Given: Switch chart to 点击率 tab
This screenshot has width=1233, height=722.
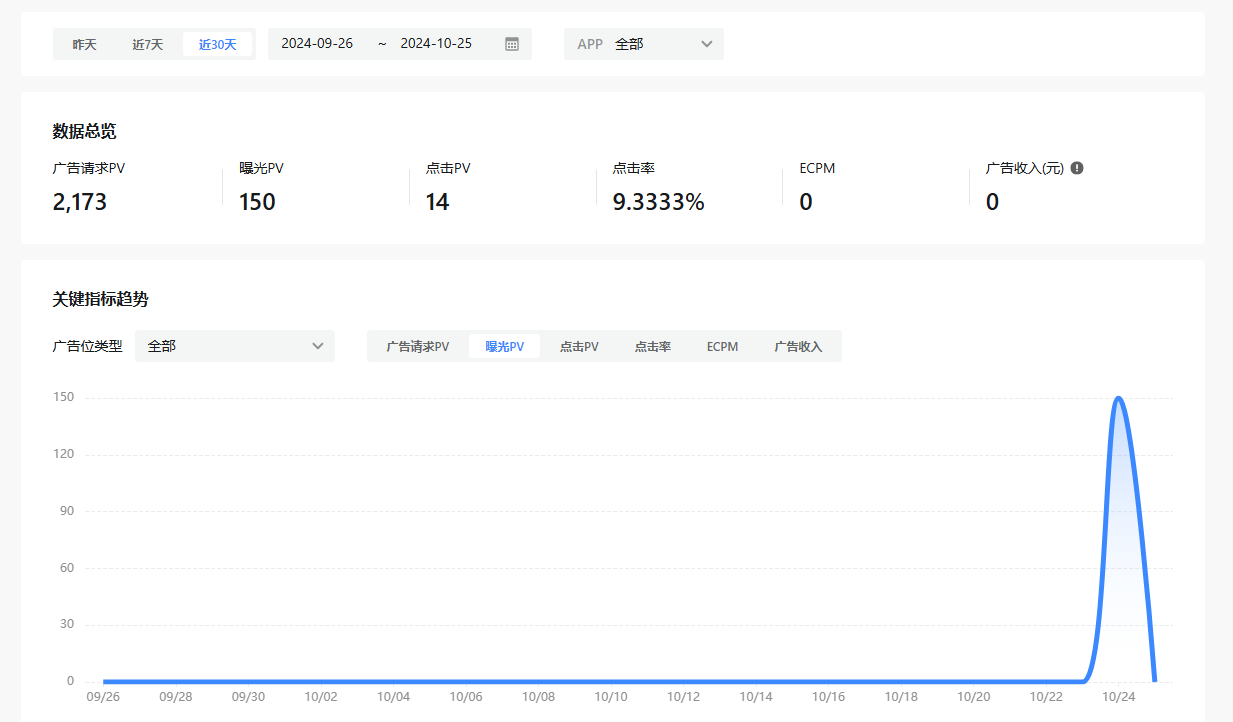Looking at the screenshot, I should [x=653, y=347].
